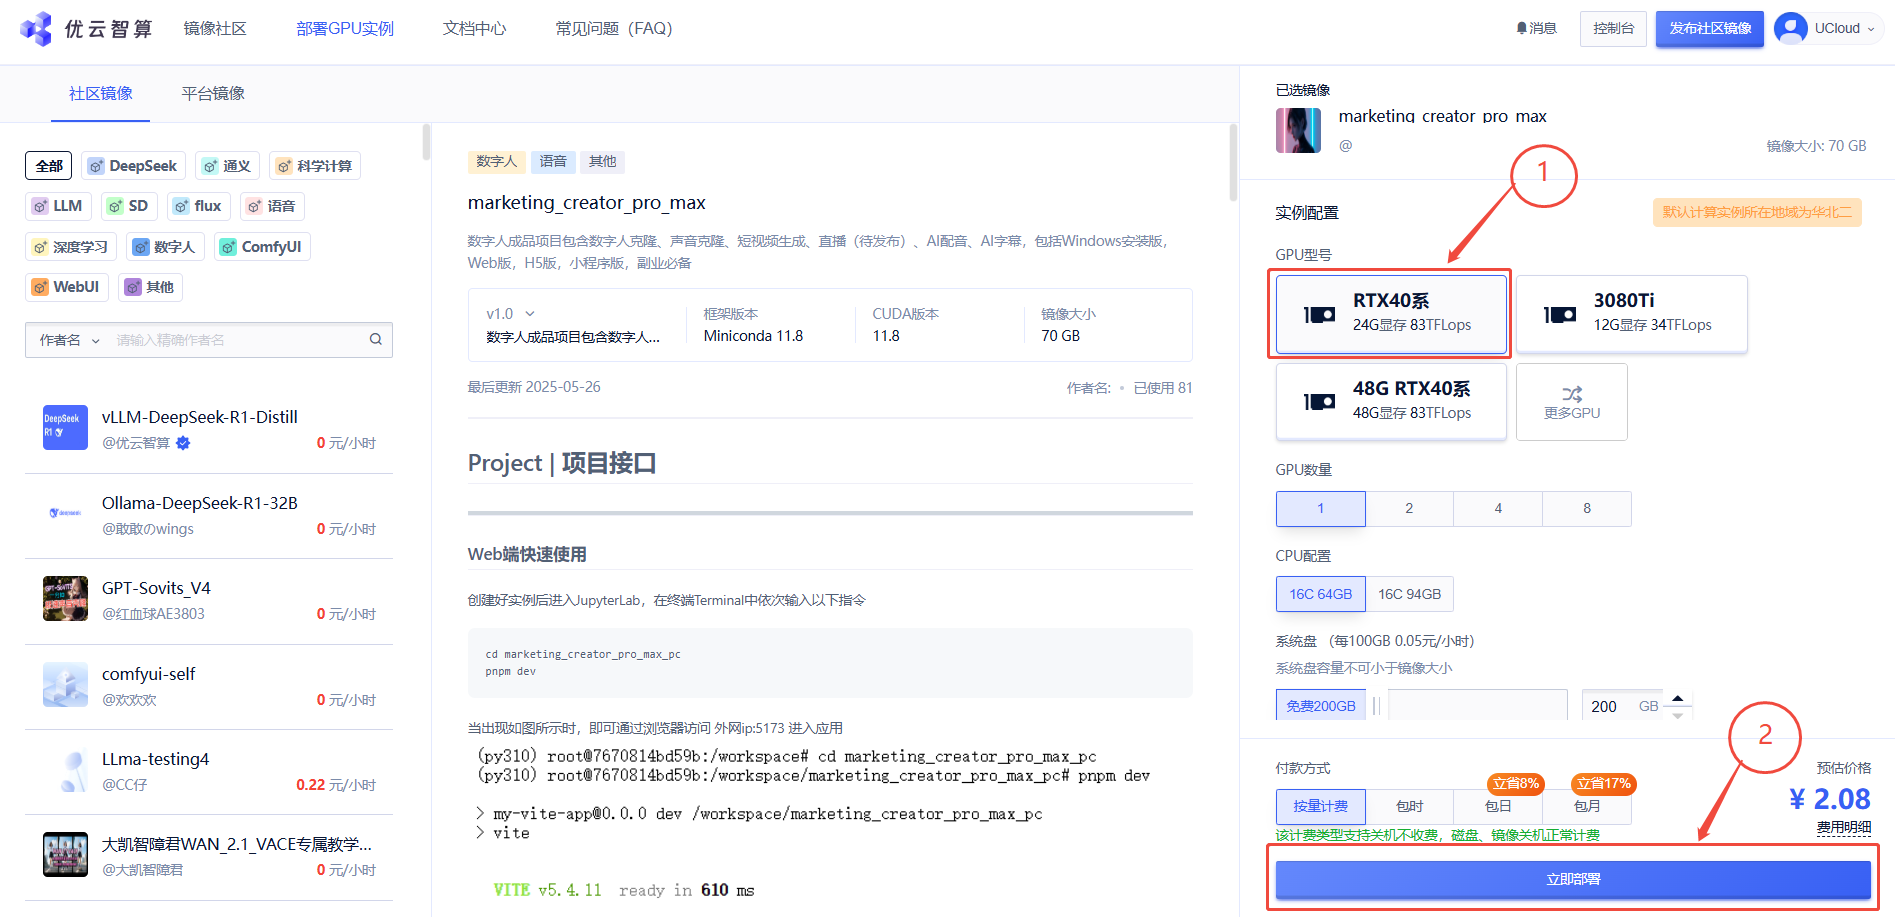Click the 数字人 label on image detail
The height and width of the screenshot is (917, 1895).
click(496, 162)
